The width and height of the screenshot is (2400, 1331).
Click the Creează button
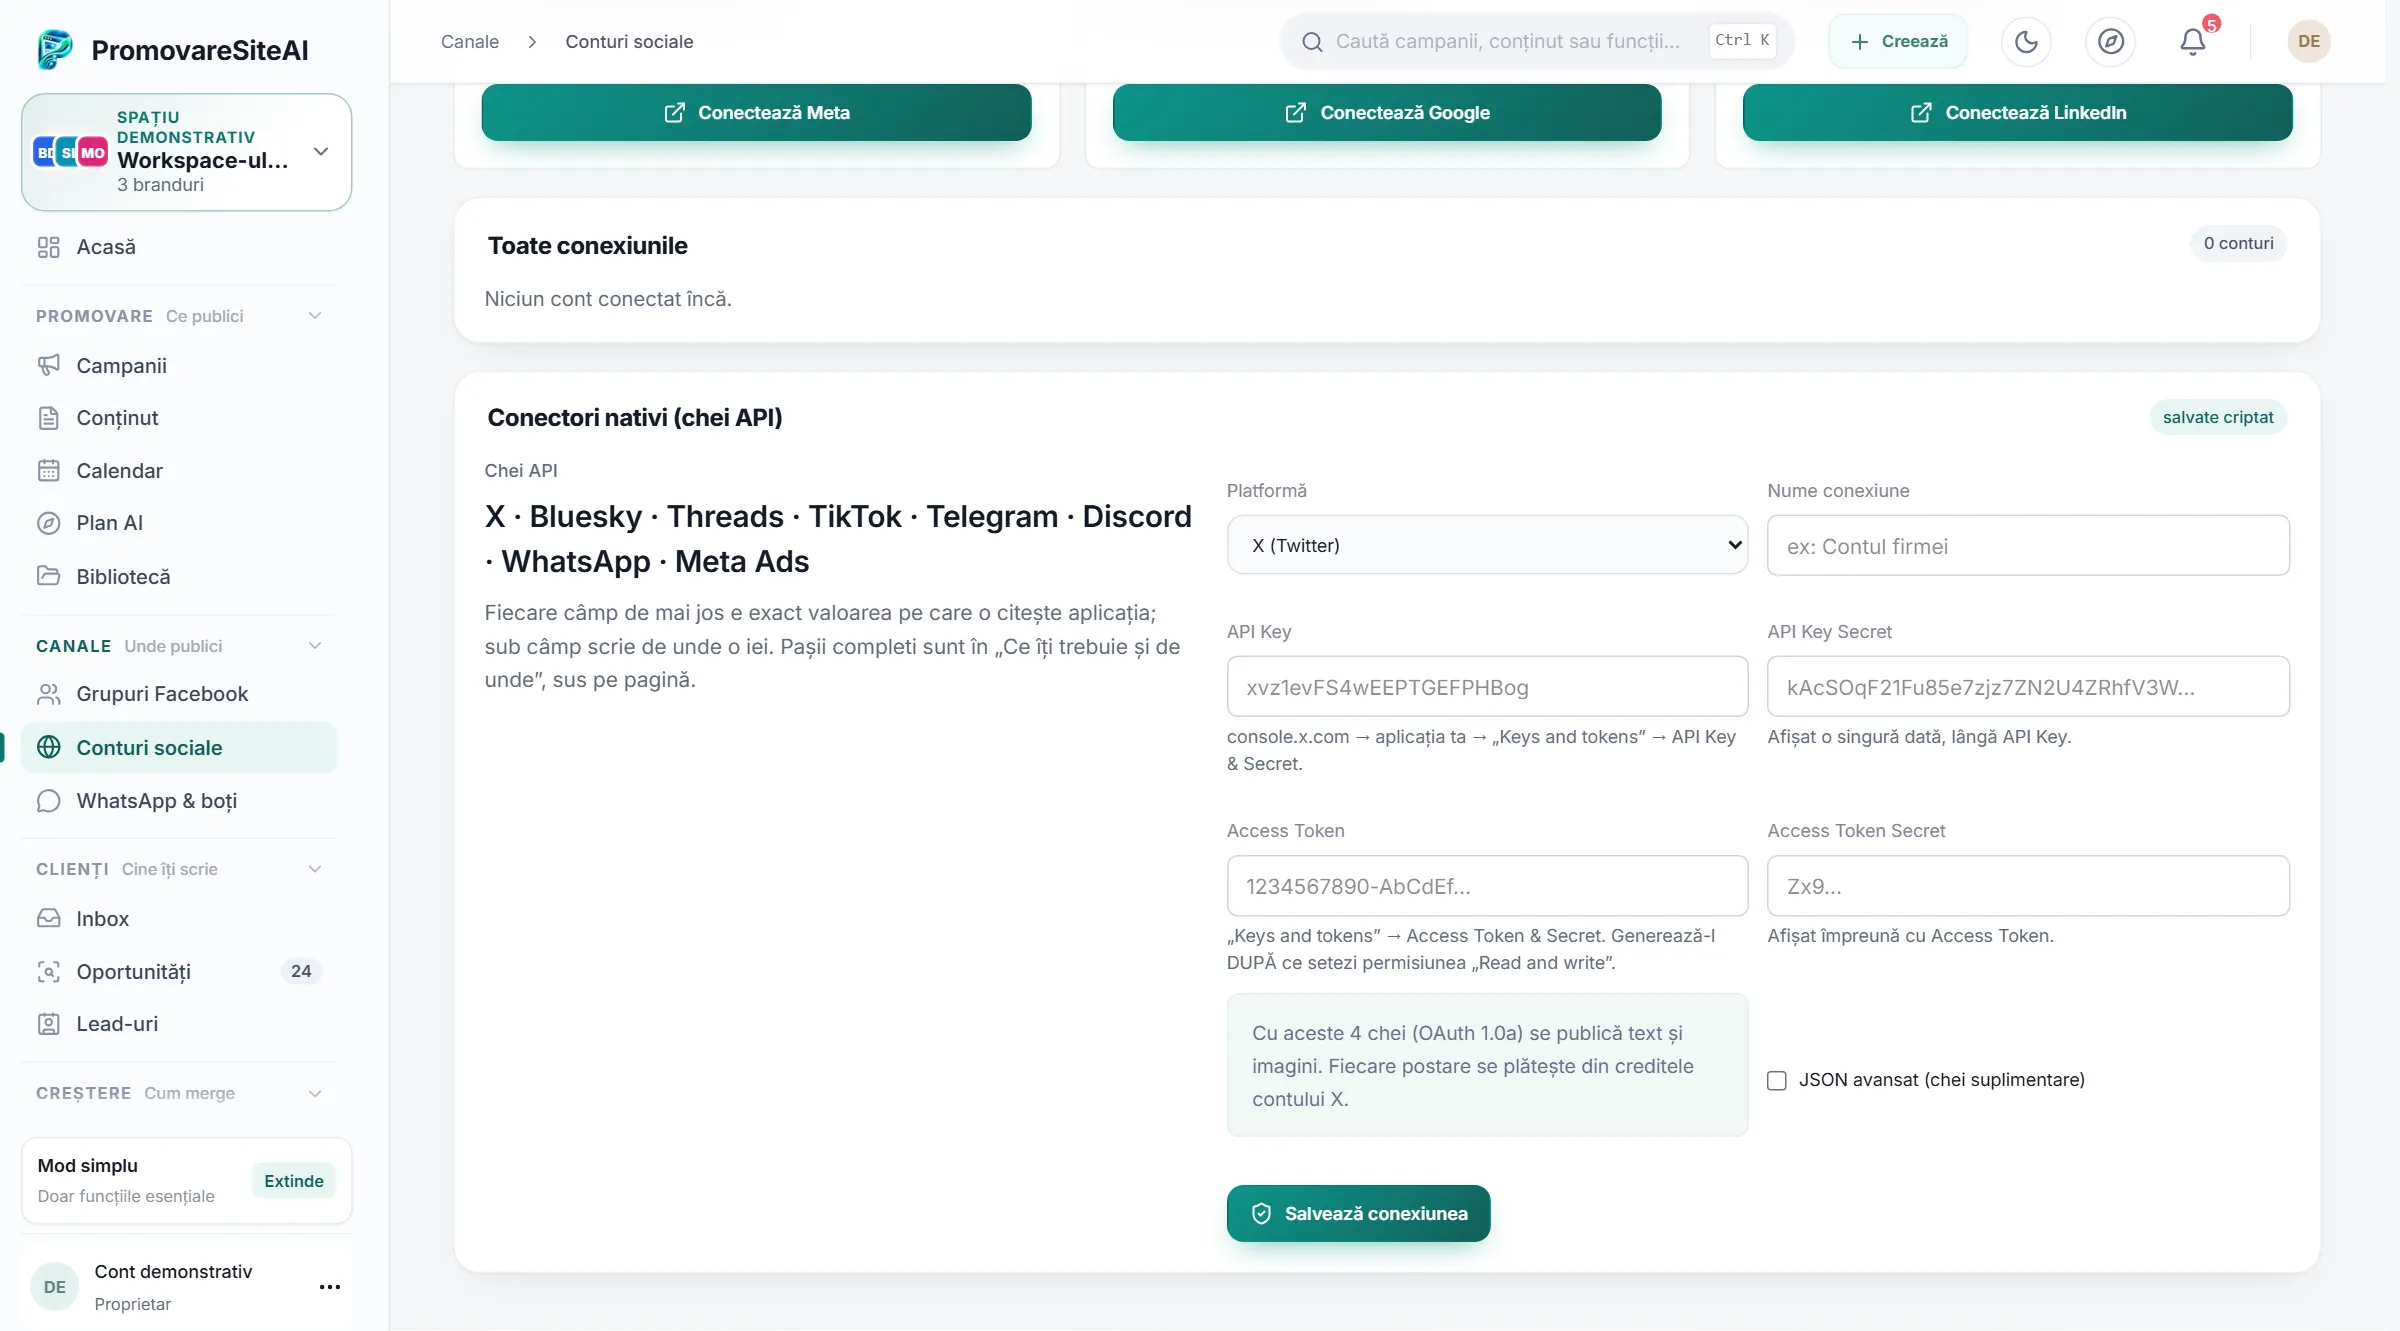[x=1898, y=41]
